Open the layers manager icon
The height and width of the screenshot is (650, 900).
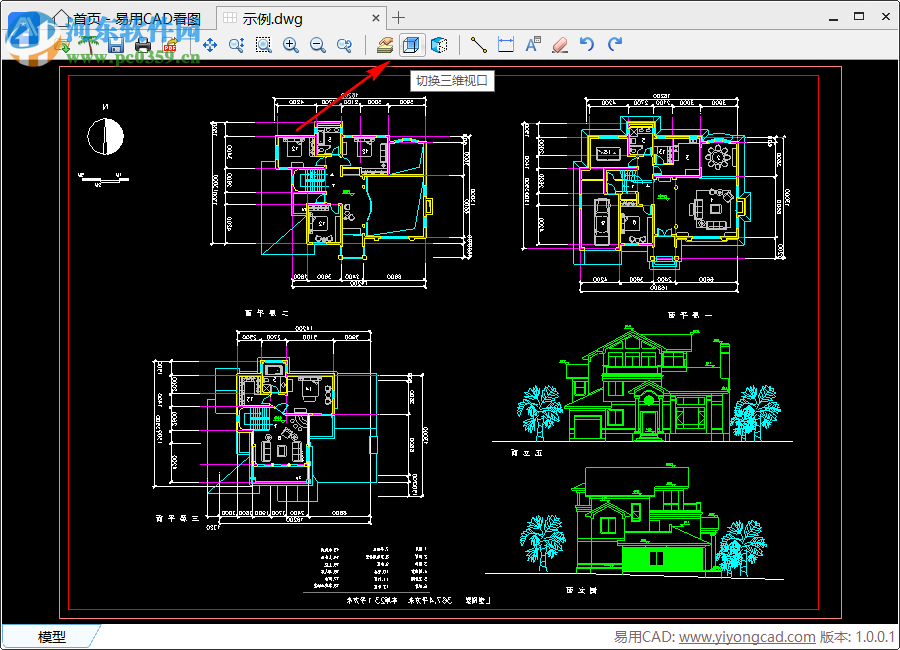click(x=385, y=45)
